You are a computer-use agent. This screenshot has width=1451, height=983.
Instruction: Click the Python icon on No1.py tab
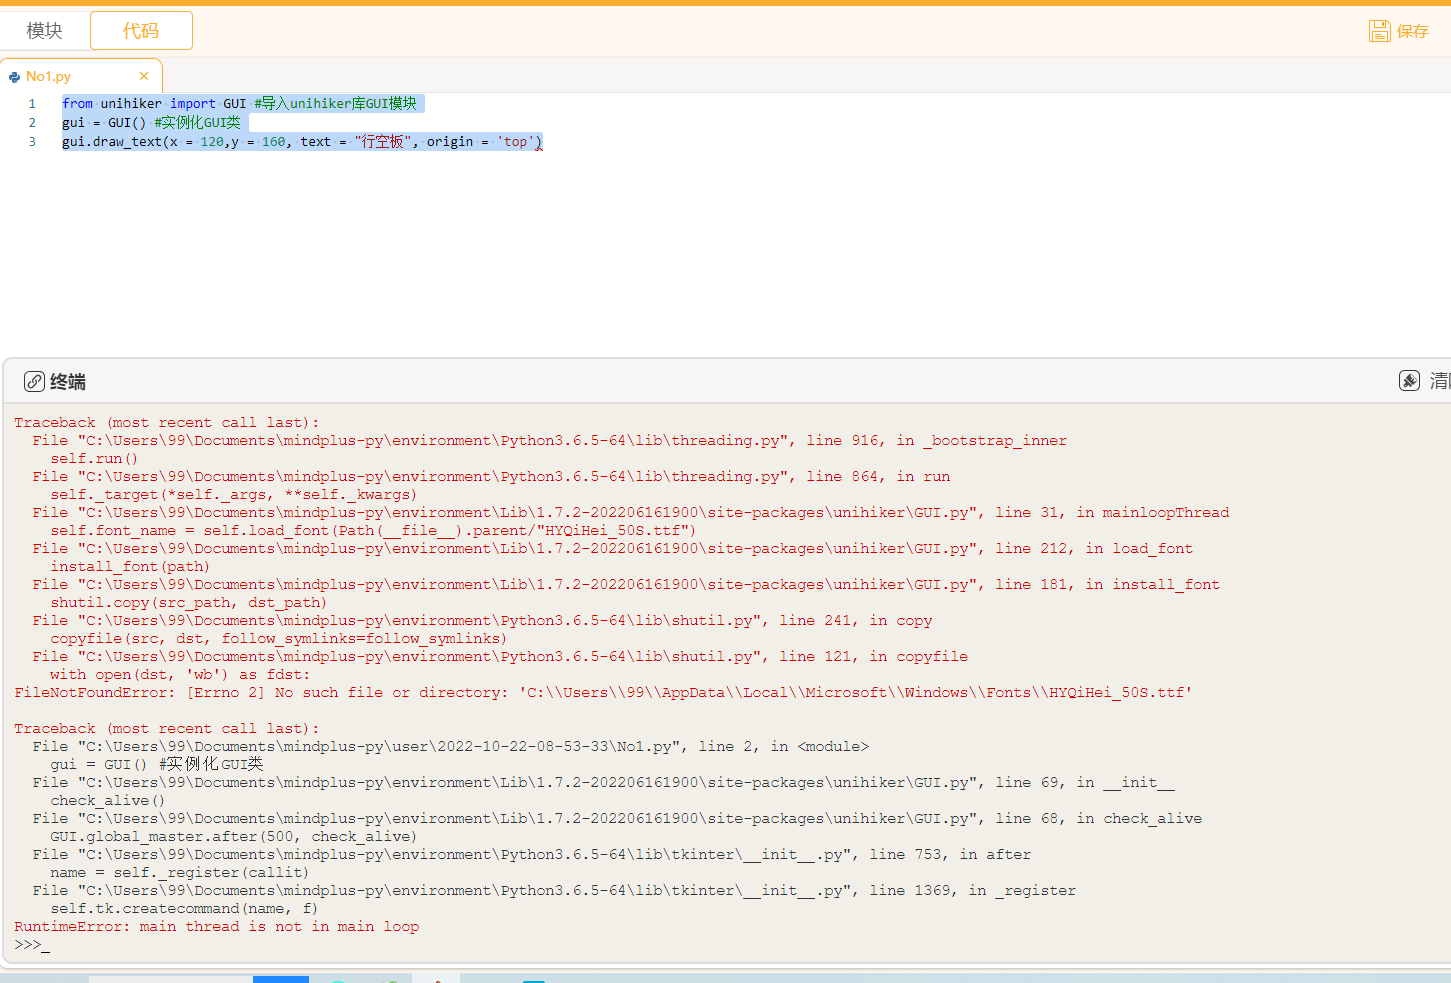coord(14,77)
